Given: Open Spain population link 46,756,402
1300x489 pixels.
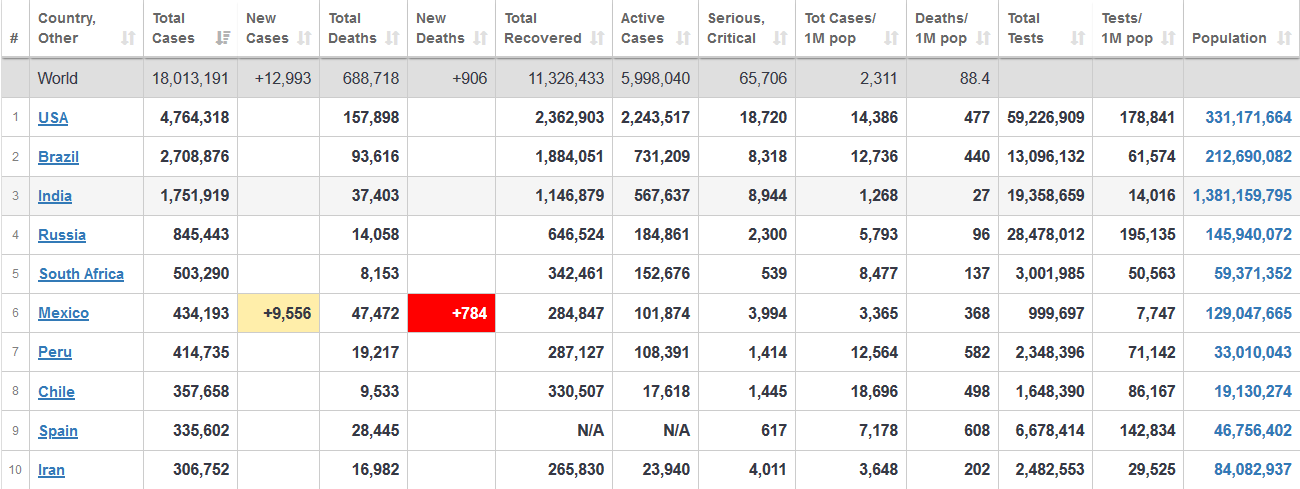Looking at the screenshot, I should (x=1253, y=431).
